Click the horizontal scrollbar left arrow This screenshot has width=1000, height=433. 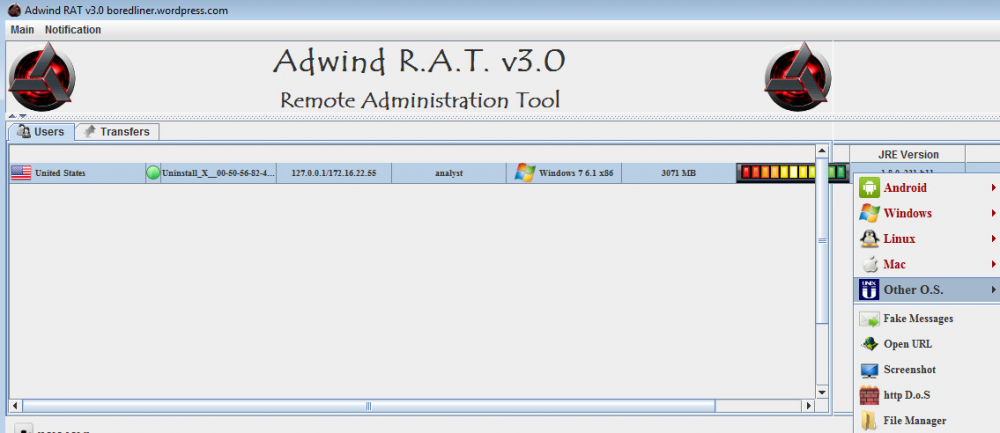tap(15, 406)
